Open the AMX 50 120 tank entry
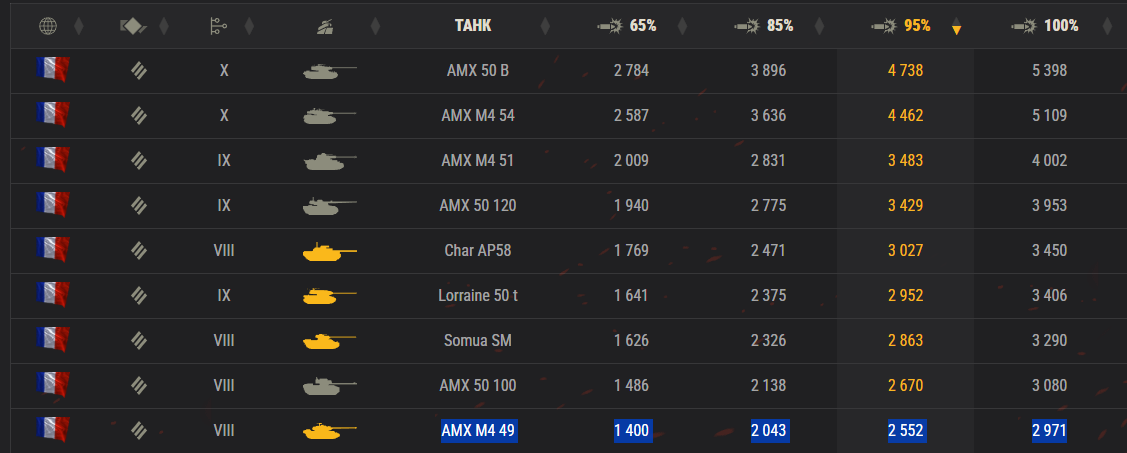The height and width of the screenshot is (453, 1127). tap(478, 206)
